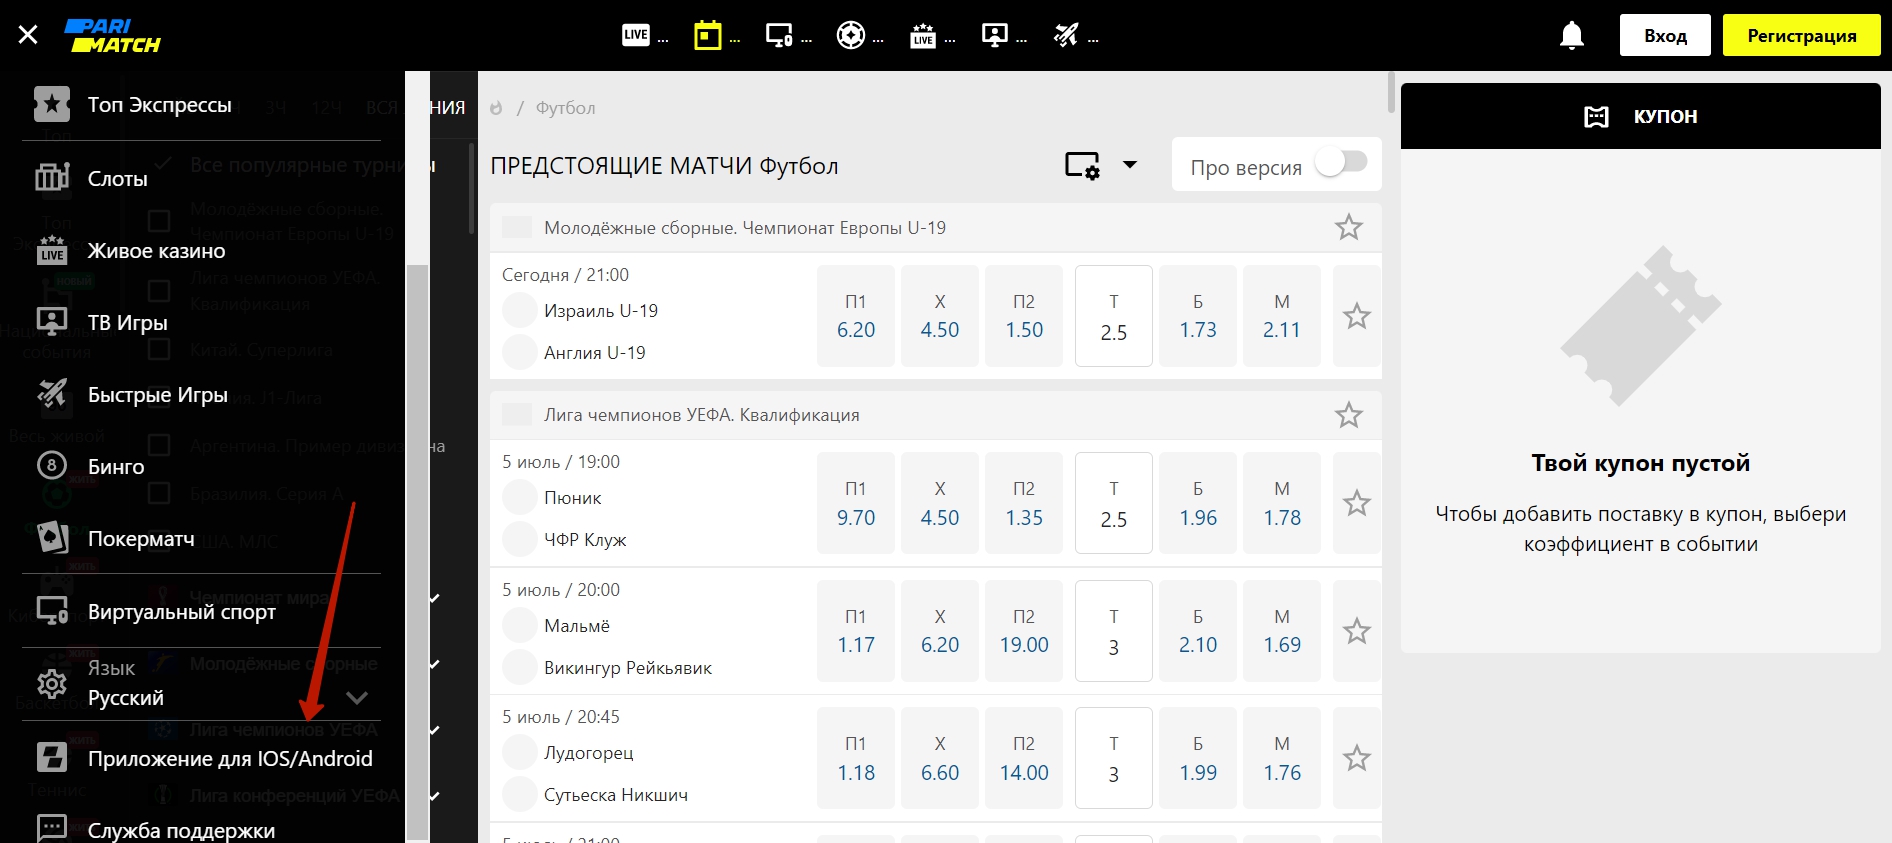The image size is (1892, 843).
Task: Click the LIVE icon in top navigation
Action: [x=636, y=36]
